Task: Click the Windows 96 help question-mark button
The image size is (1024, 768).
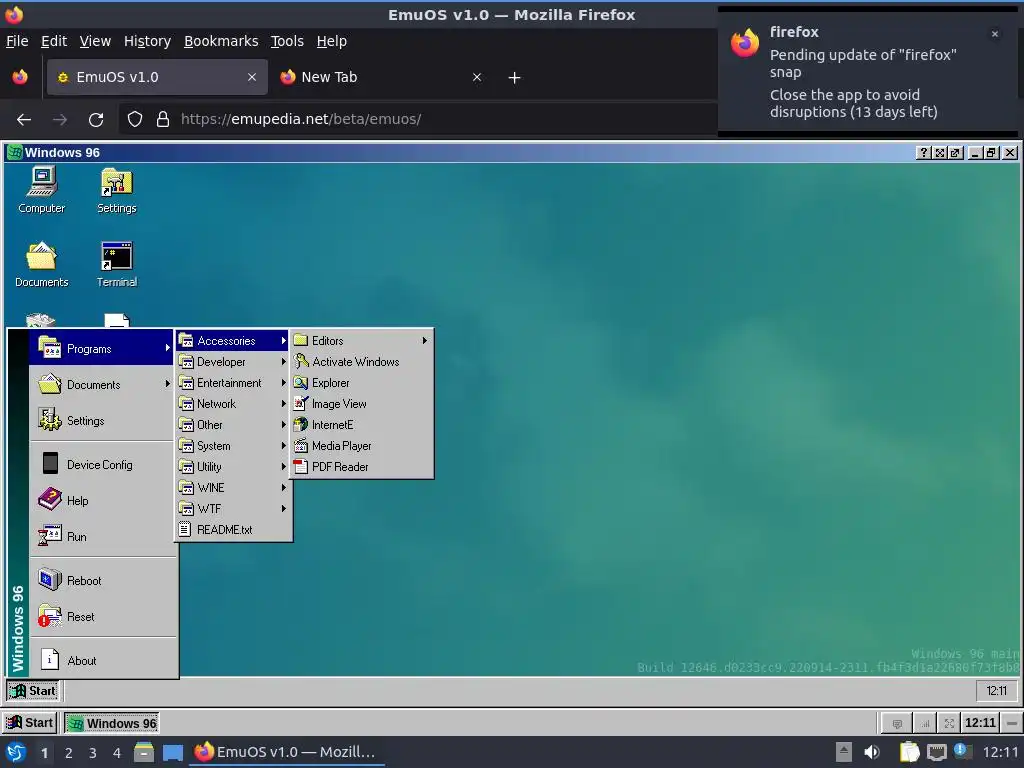Action: tap(923, 153)
